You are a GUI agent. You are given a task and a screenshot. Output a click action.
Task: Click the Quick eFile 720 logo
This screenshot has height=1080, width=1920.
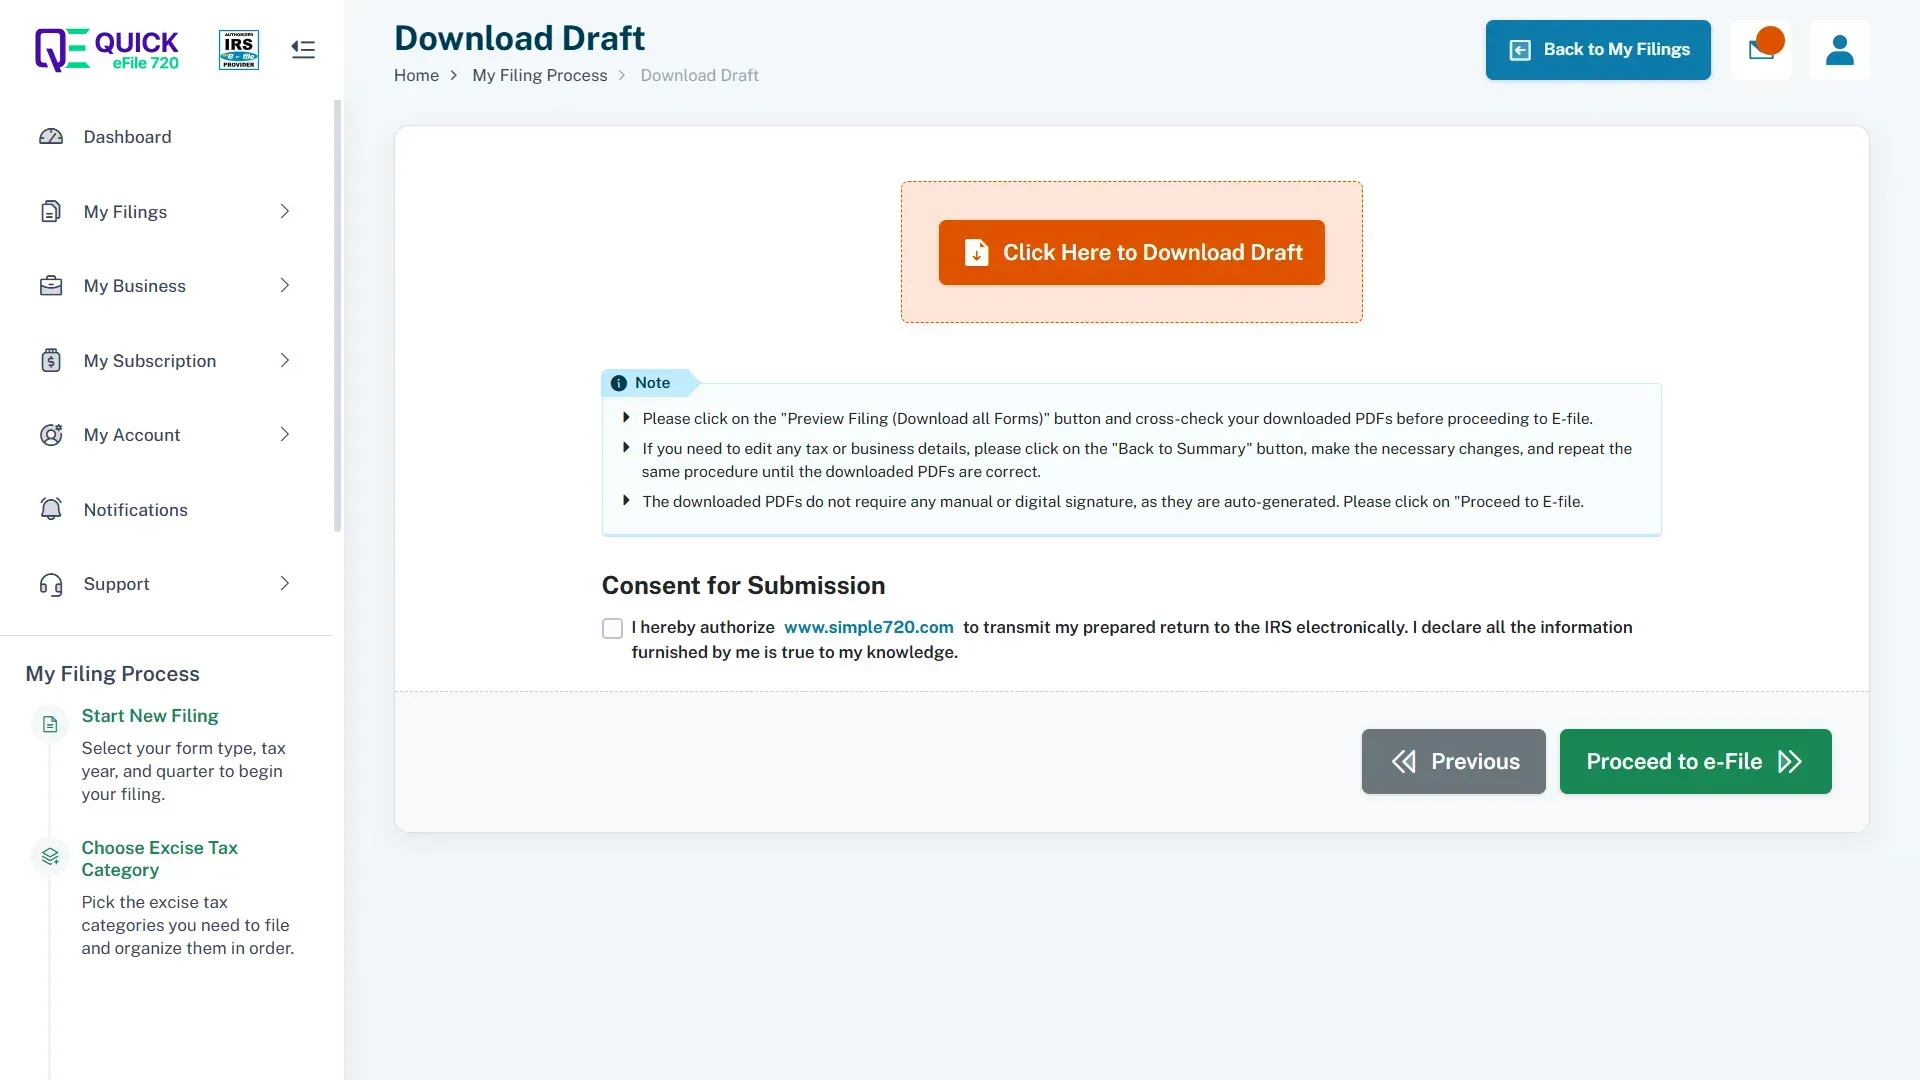pos(107,49)
